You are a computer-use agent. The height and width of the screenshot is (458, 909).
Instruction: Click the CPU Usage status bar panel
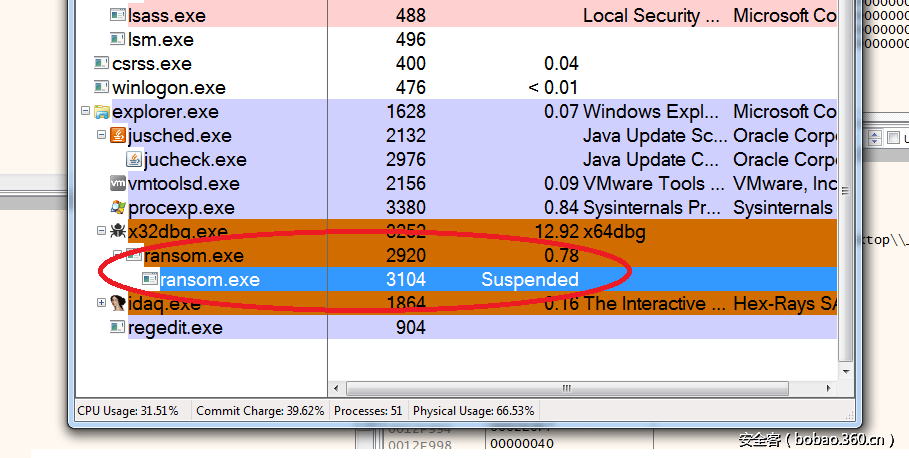pos(129,411)
